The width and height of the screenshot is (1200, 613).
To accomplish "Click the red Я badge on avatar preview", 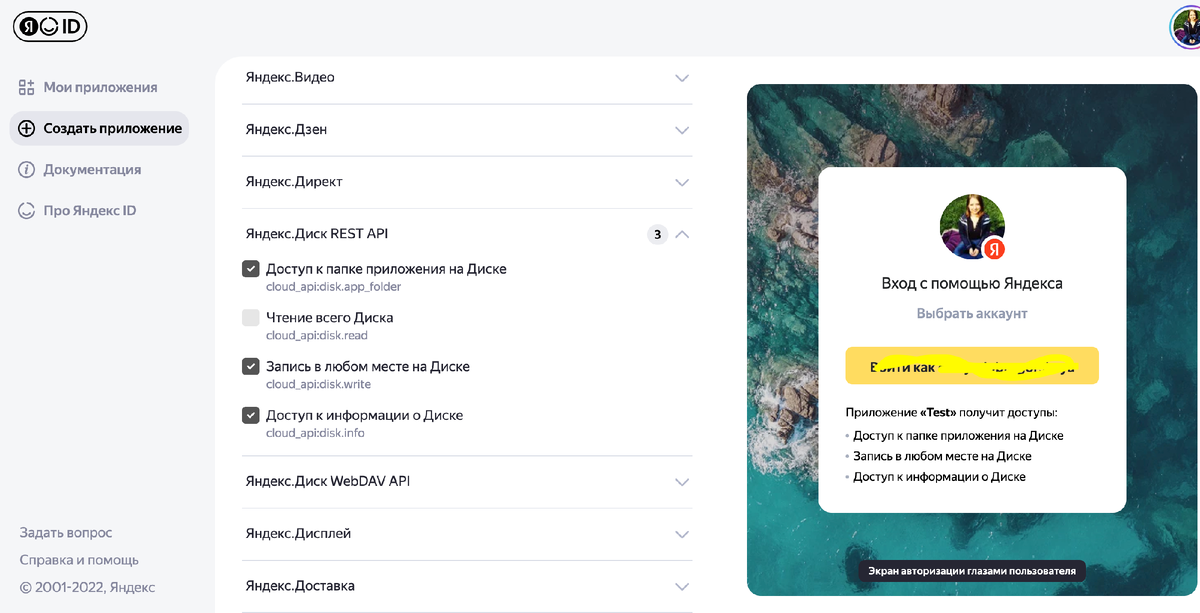I will (994, 249).
